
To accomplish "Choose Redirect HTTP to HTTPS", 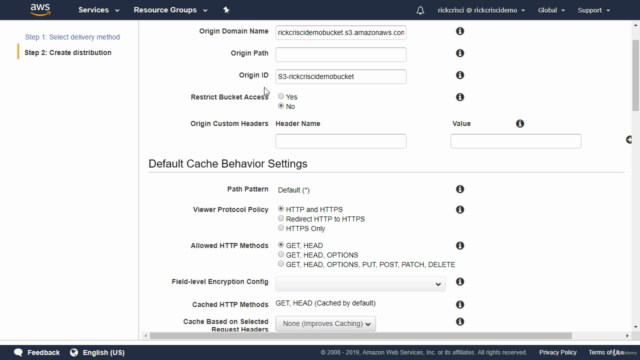I will (x=281, y=219).
